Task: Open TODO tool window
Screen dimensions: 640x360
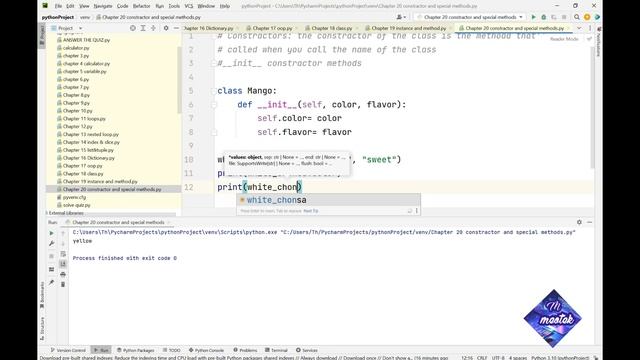Action: (171, 350)
